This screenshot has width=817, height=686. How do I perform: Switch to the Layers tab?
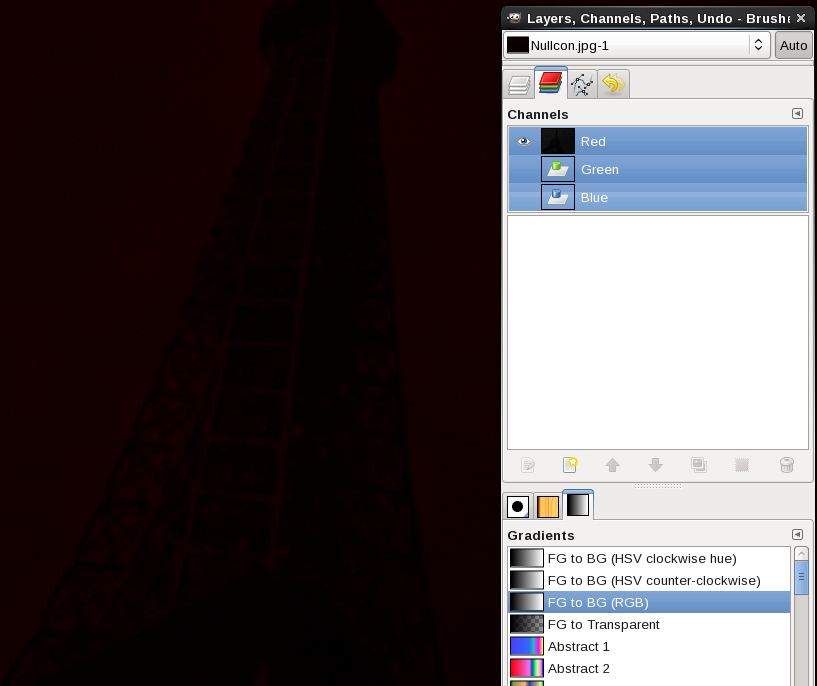pyautogui.click(x=519, y=84)
